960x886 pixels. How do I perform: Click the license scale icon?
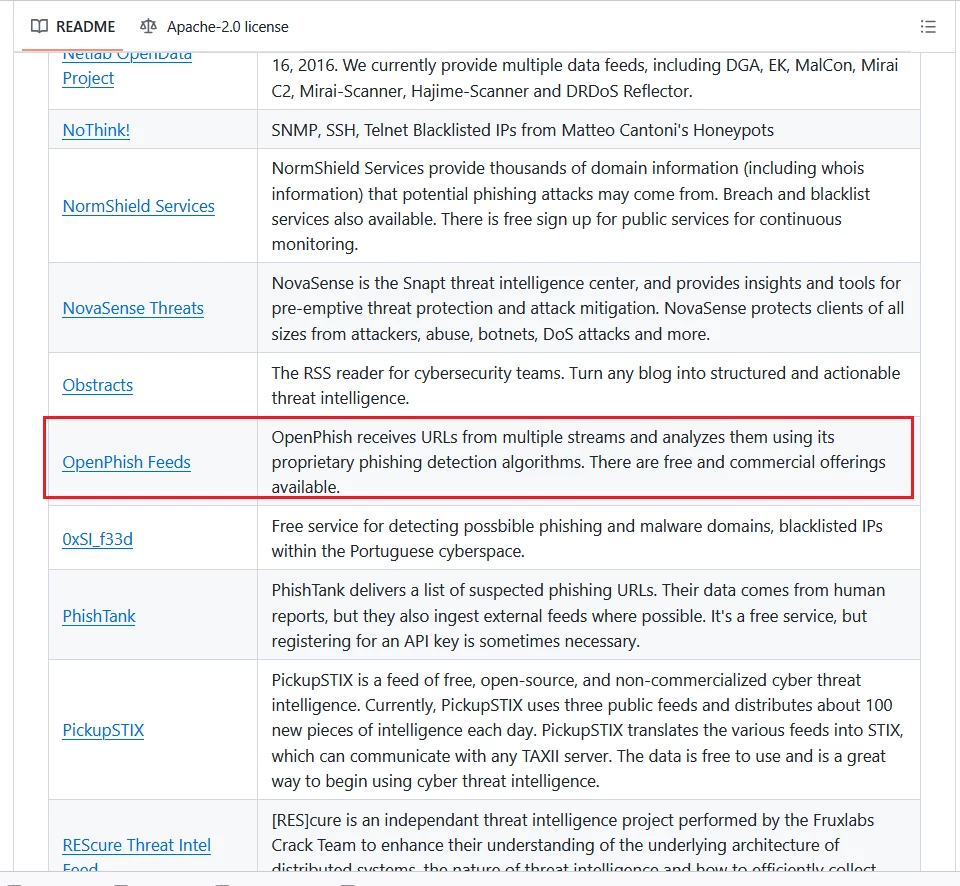pyautogui.click(x=148, y=26)
